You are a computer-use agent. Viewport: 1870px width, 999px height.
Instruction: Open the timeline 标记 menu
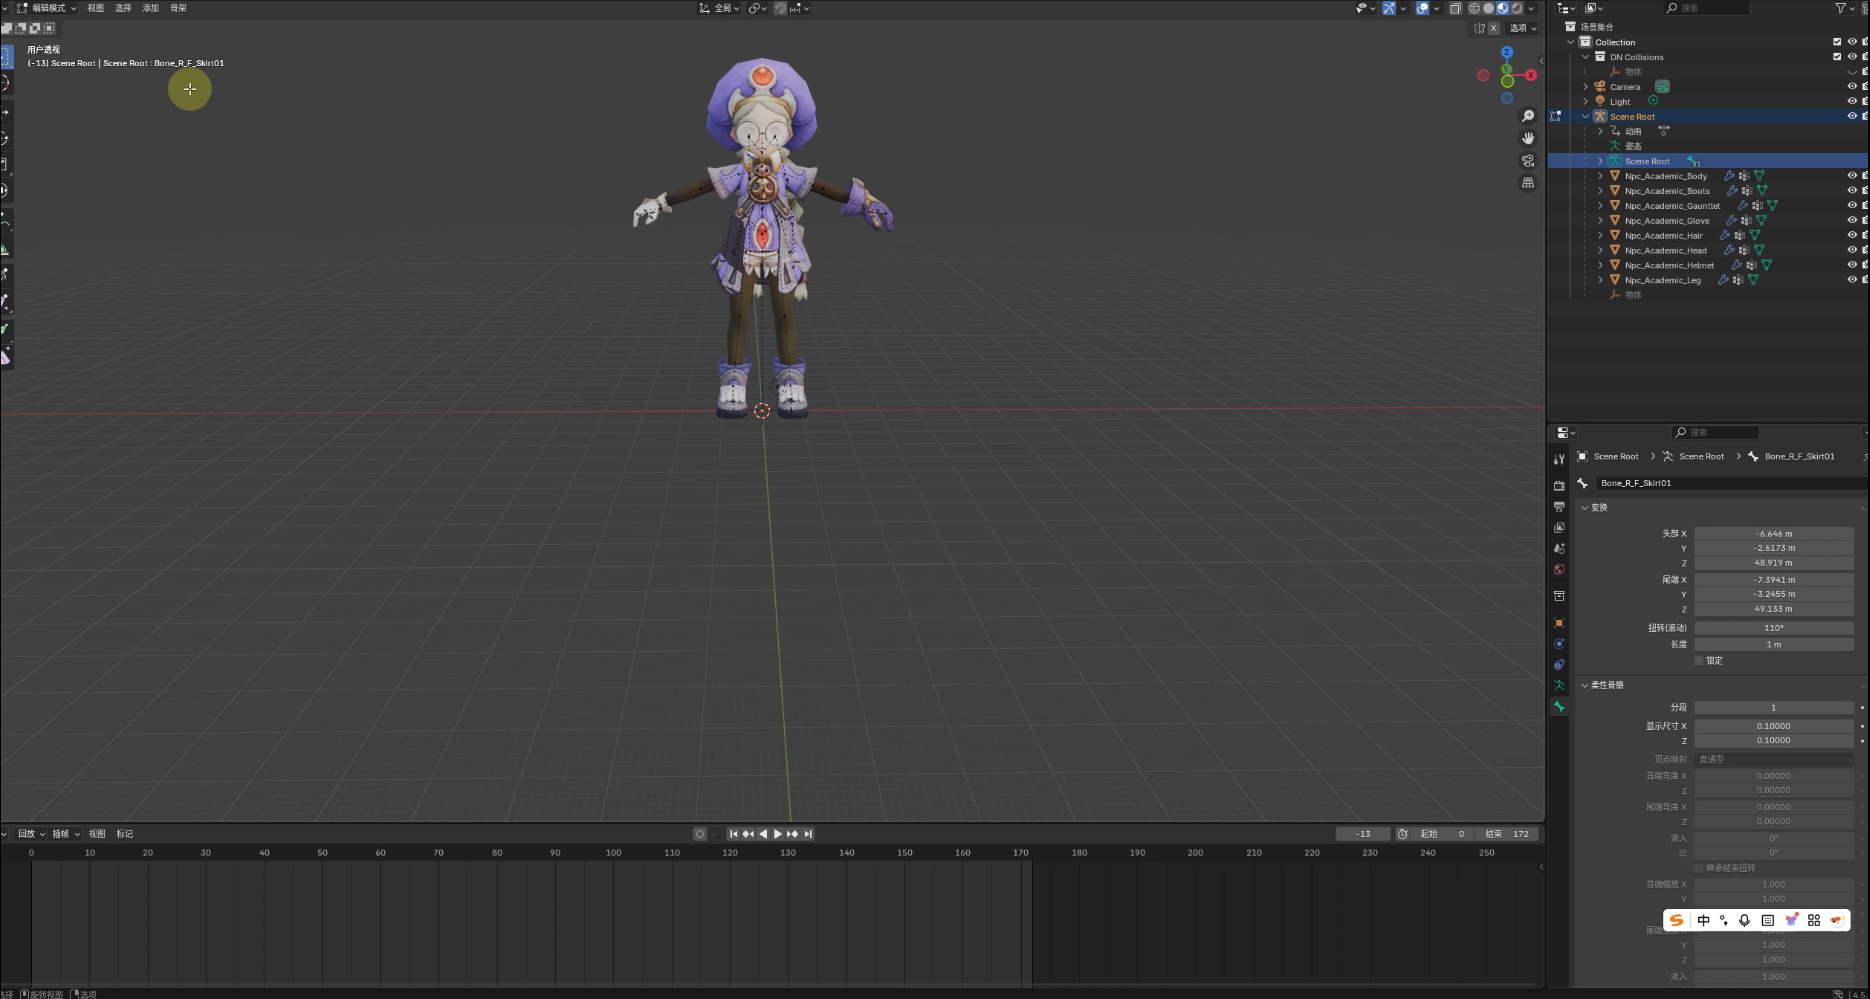[x=124, y=834]
